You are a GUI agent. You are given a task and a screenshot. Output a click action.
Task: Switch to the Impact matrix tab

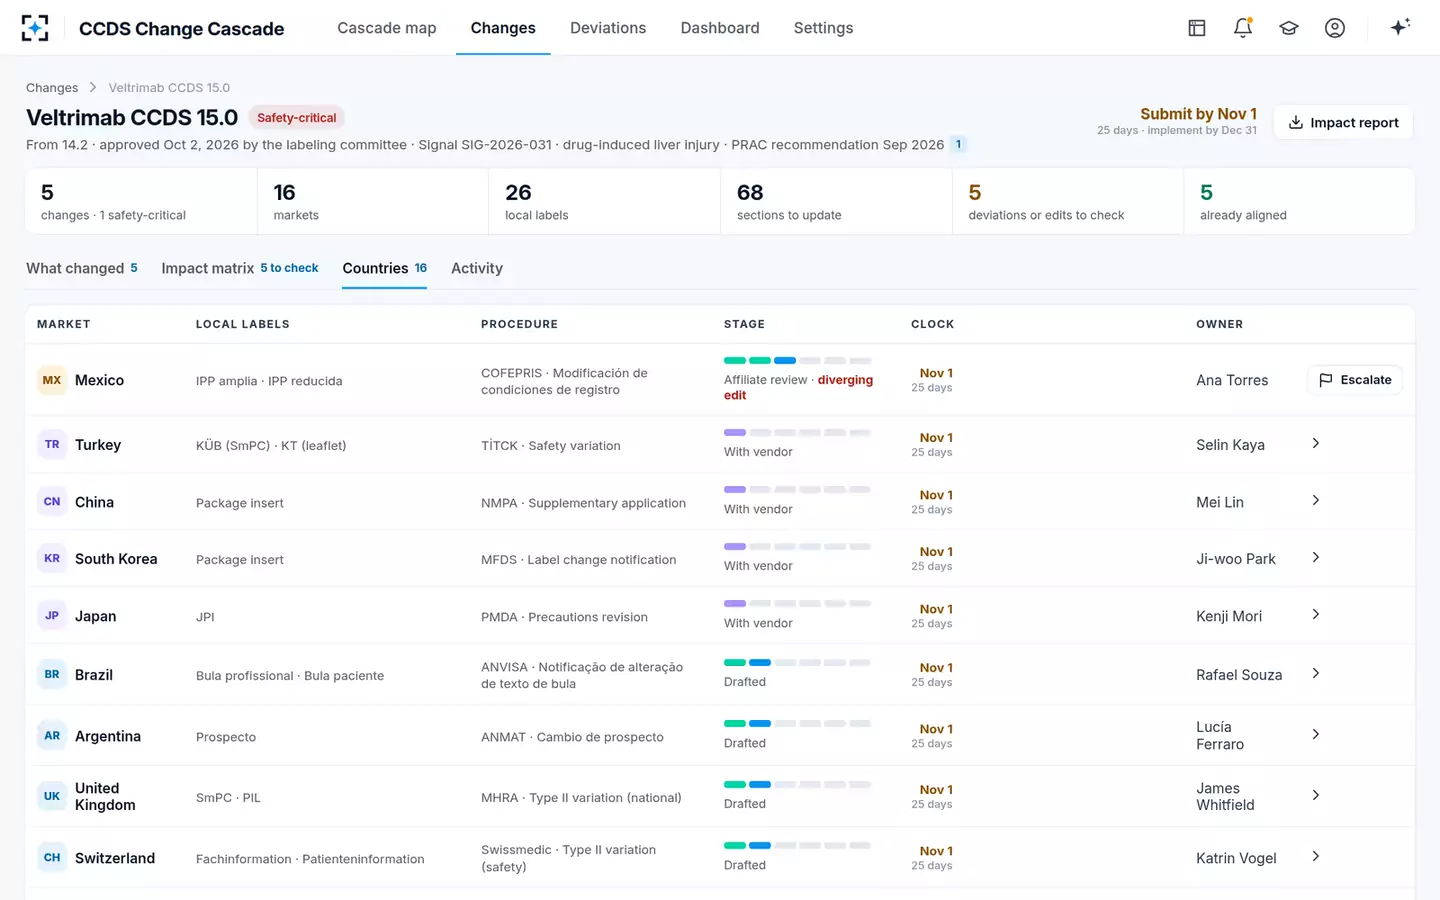point(240,268)
